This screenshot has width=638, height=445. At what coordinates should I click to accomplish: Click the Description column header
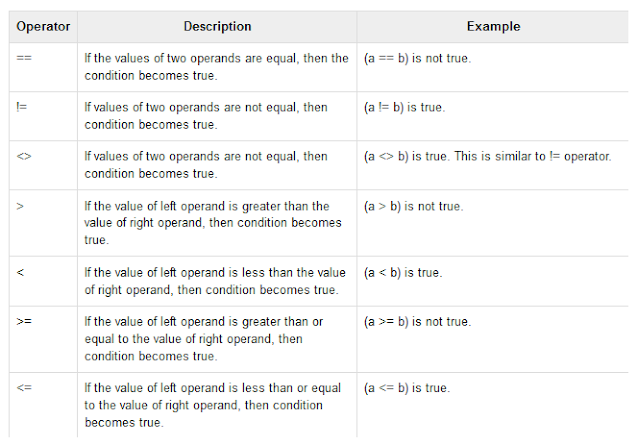[x=217, y=26]
